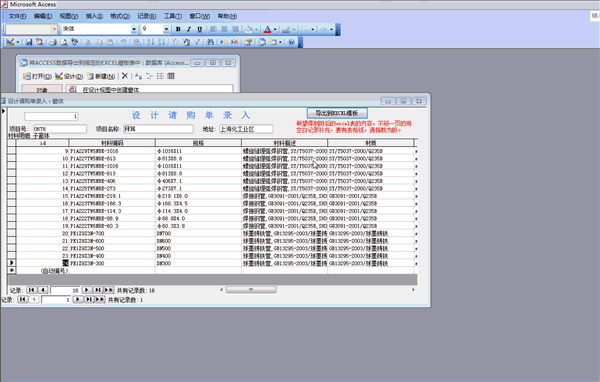Click the scroll right arrow of subform
The height and width of the screenshot is (382, 600).
pos(413,290)
